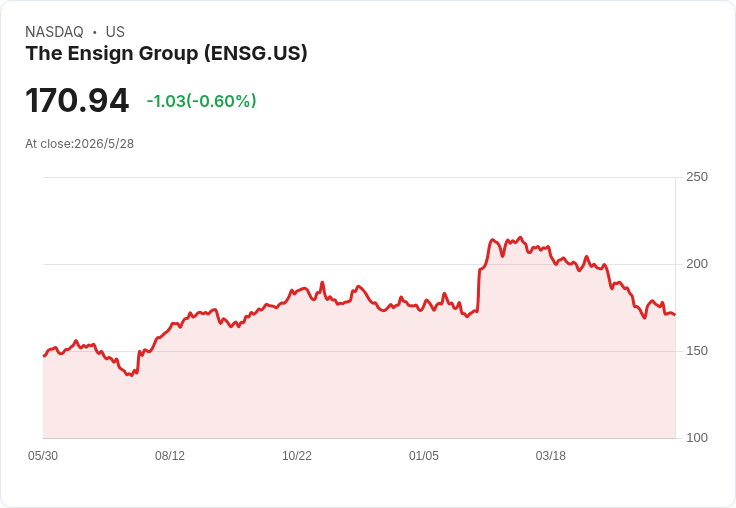Viewport: 736px width, 508px height.
Task: Click the 08/12 date on x-axis
Action: coord(170,456)
